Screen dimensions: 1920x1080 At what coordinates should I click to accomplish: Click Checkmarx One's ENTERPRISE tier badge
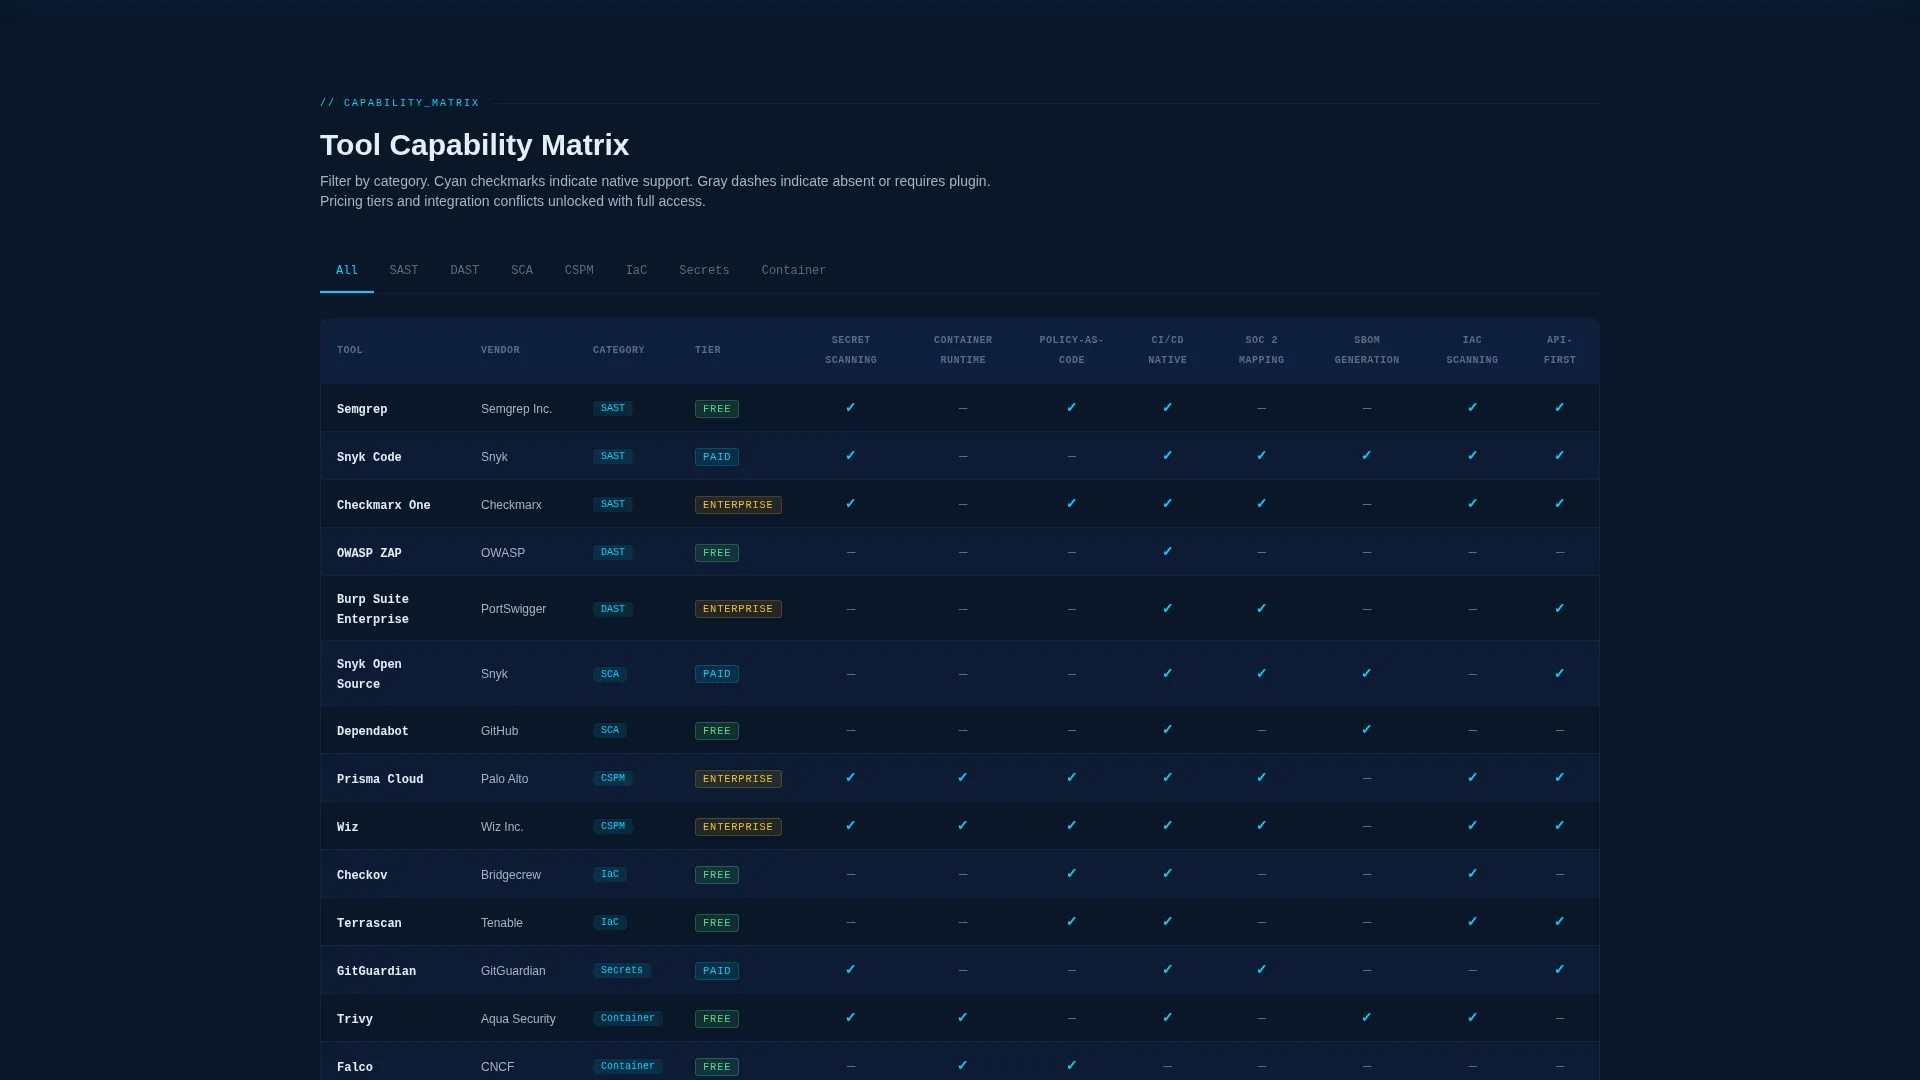[738, 505]
